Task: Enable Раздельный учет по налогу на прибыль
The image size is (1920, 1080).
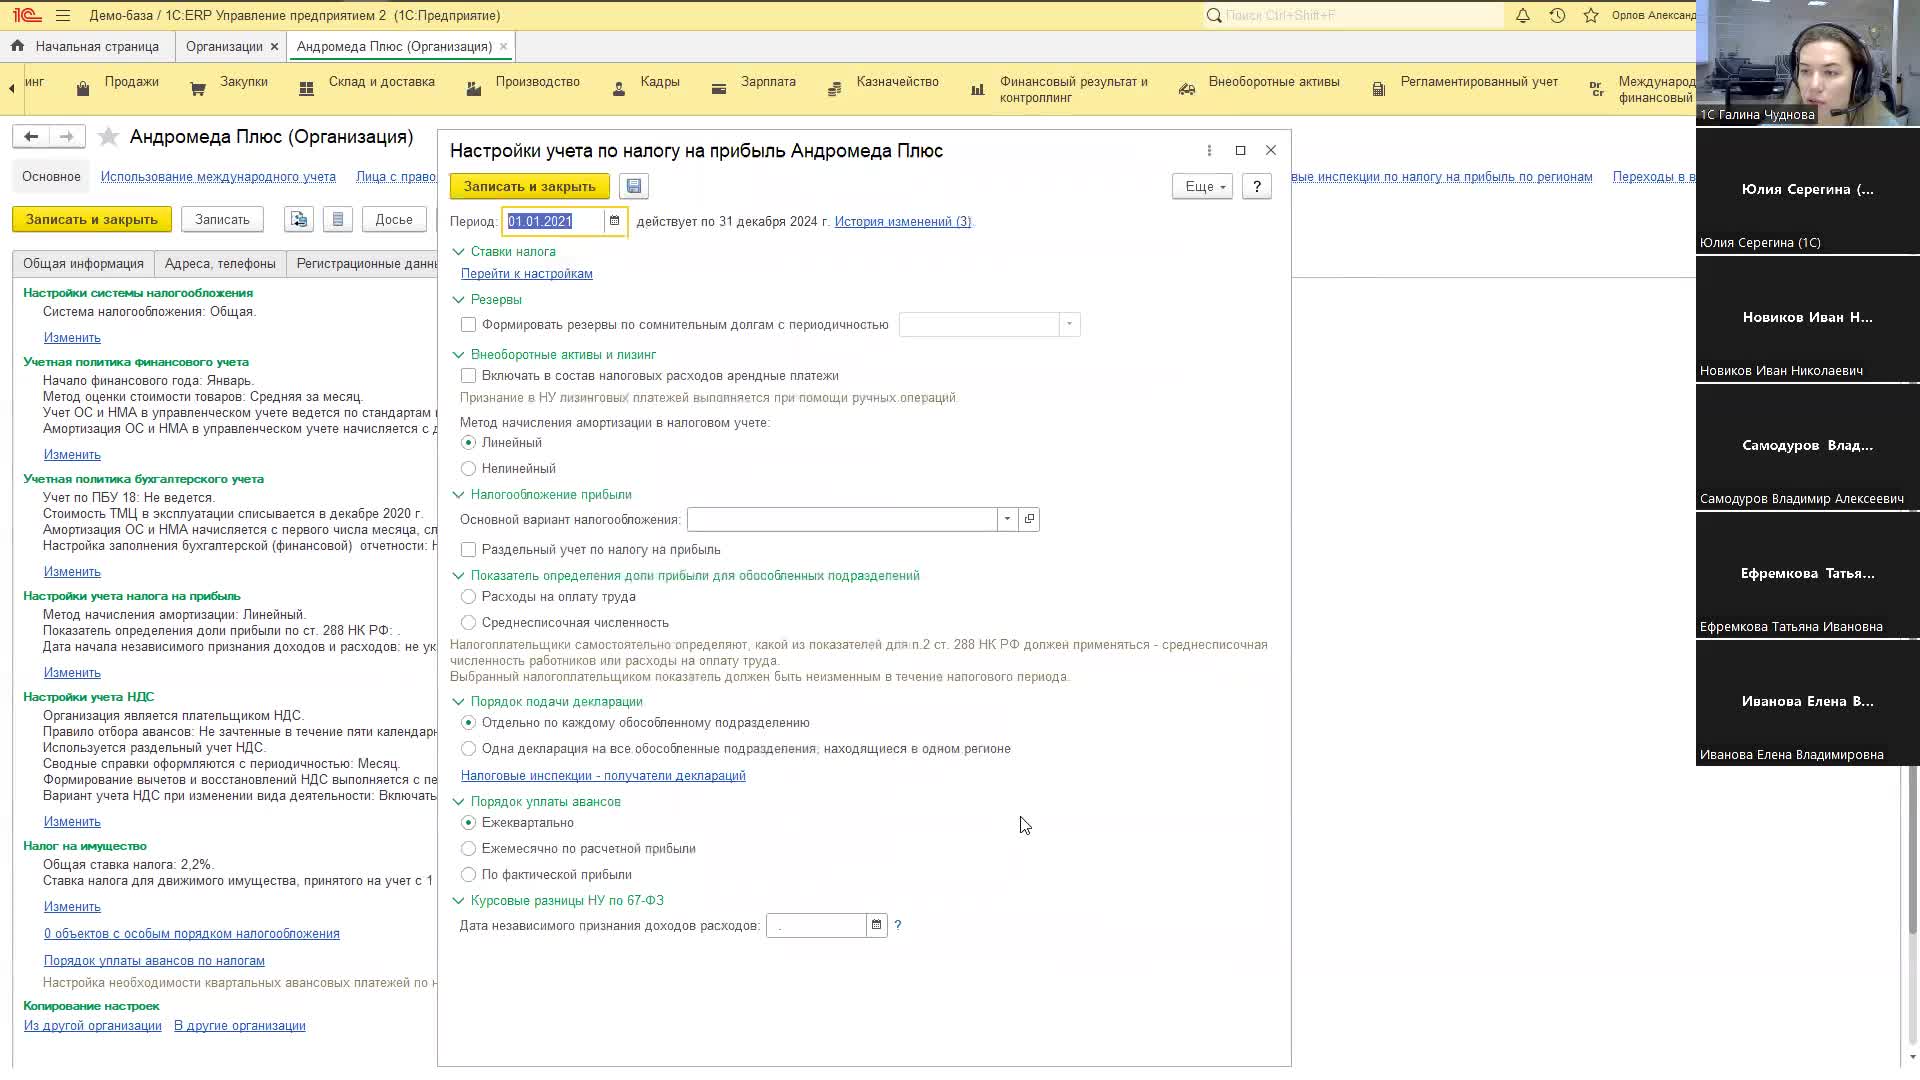Action: (x=468, y=550)
